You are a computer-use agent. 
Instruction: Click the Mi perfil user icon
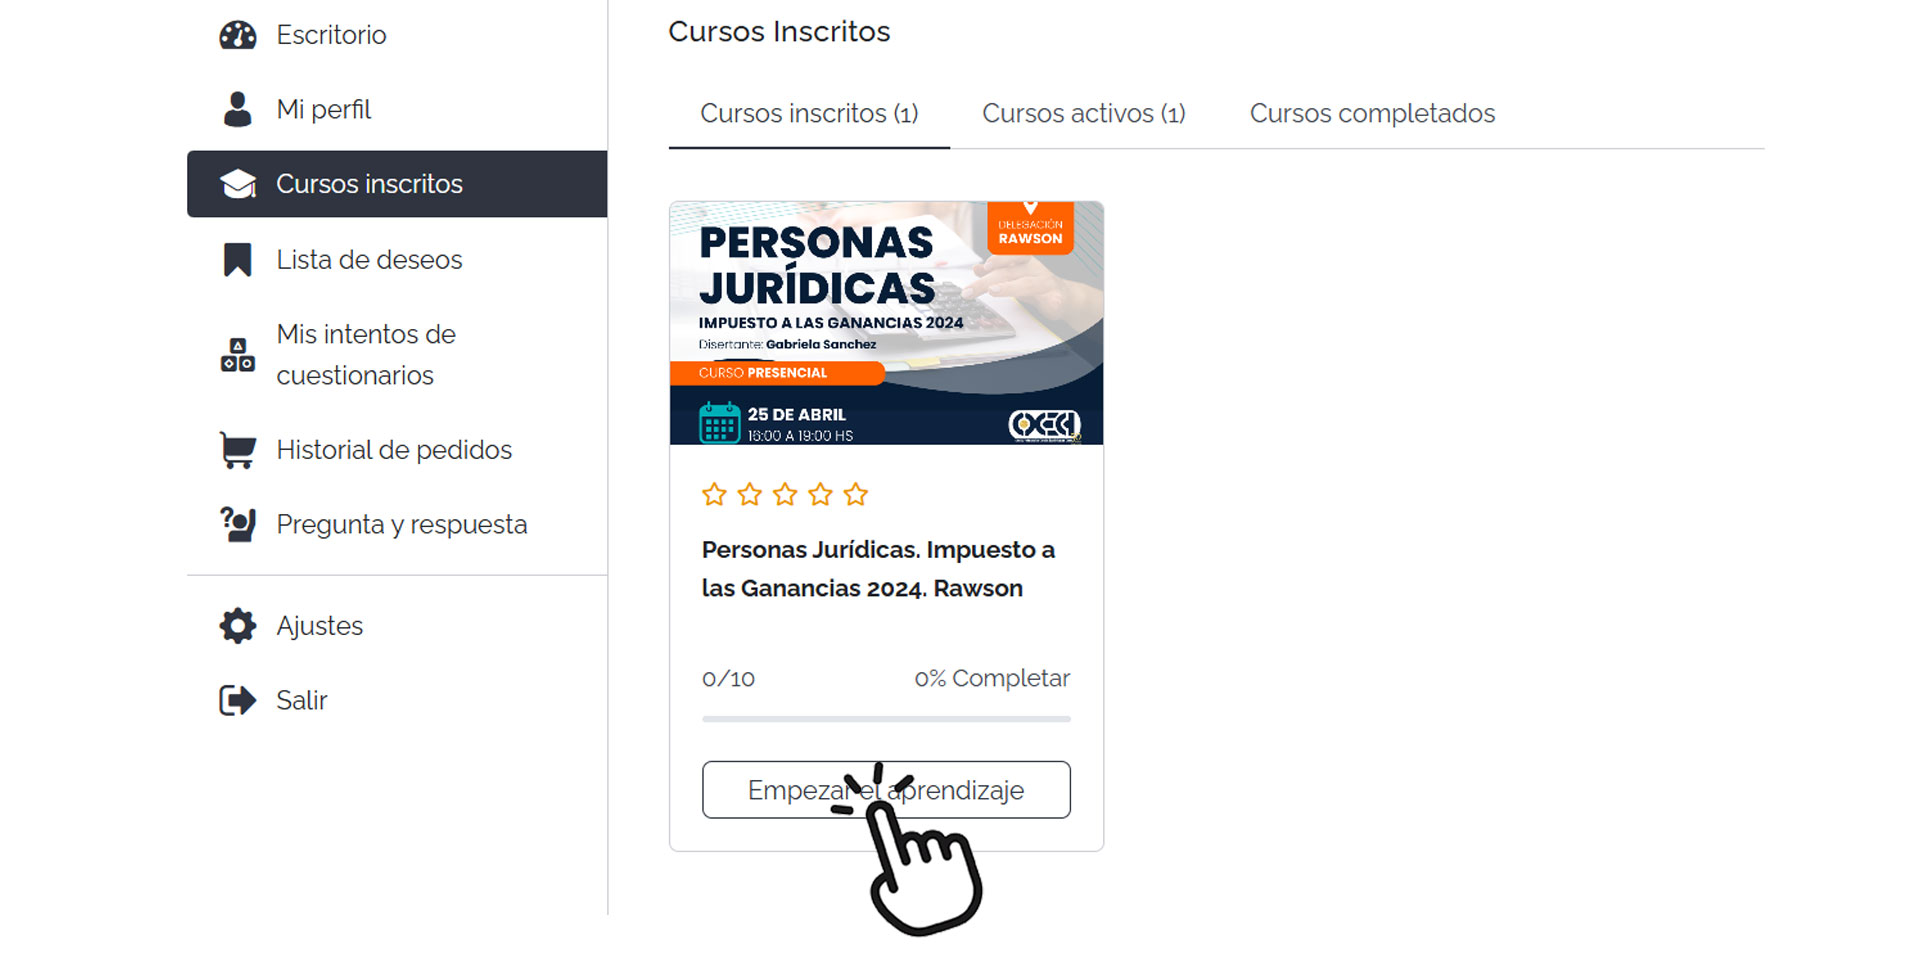pos(237,109)
